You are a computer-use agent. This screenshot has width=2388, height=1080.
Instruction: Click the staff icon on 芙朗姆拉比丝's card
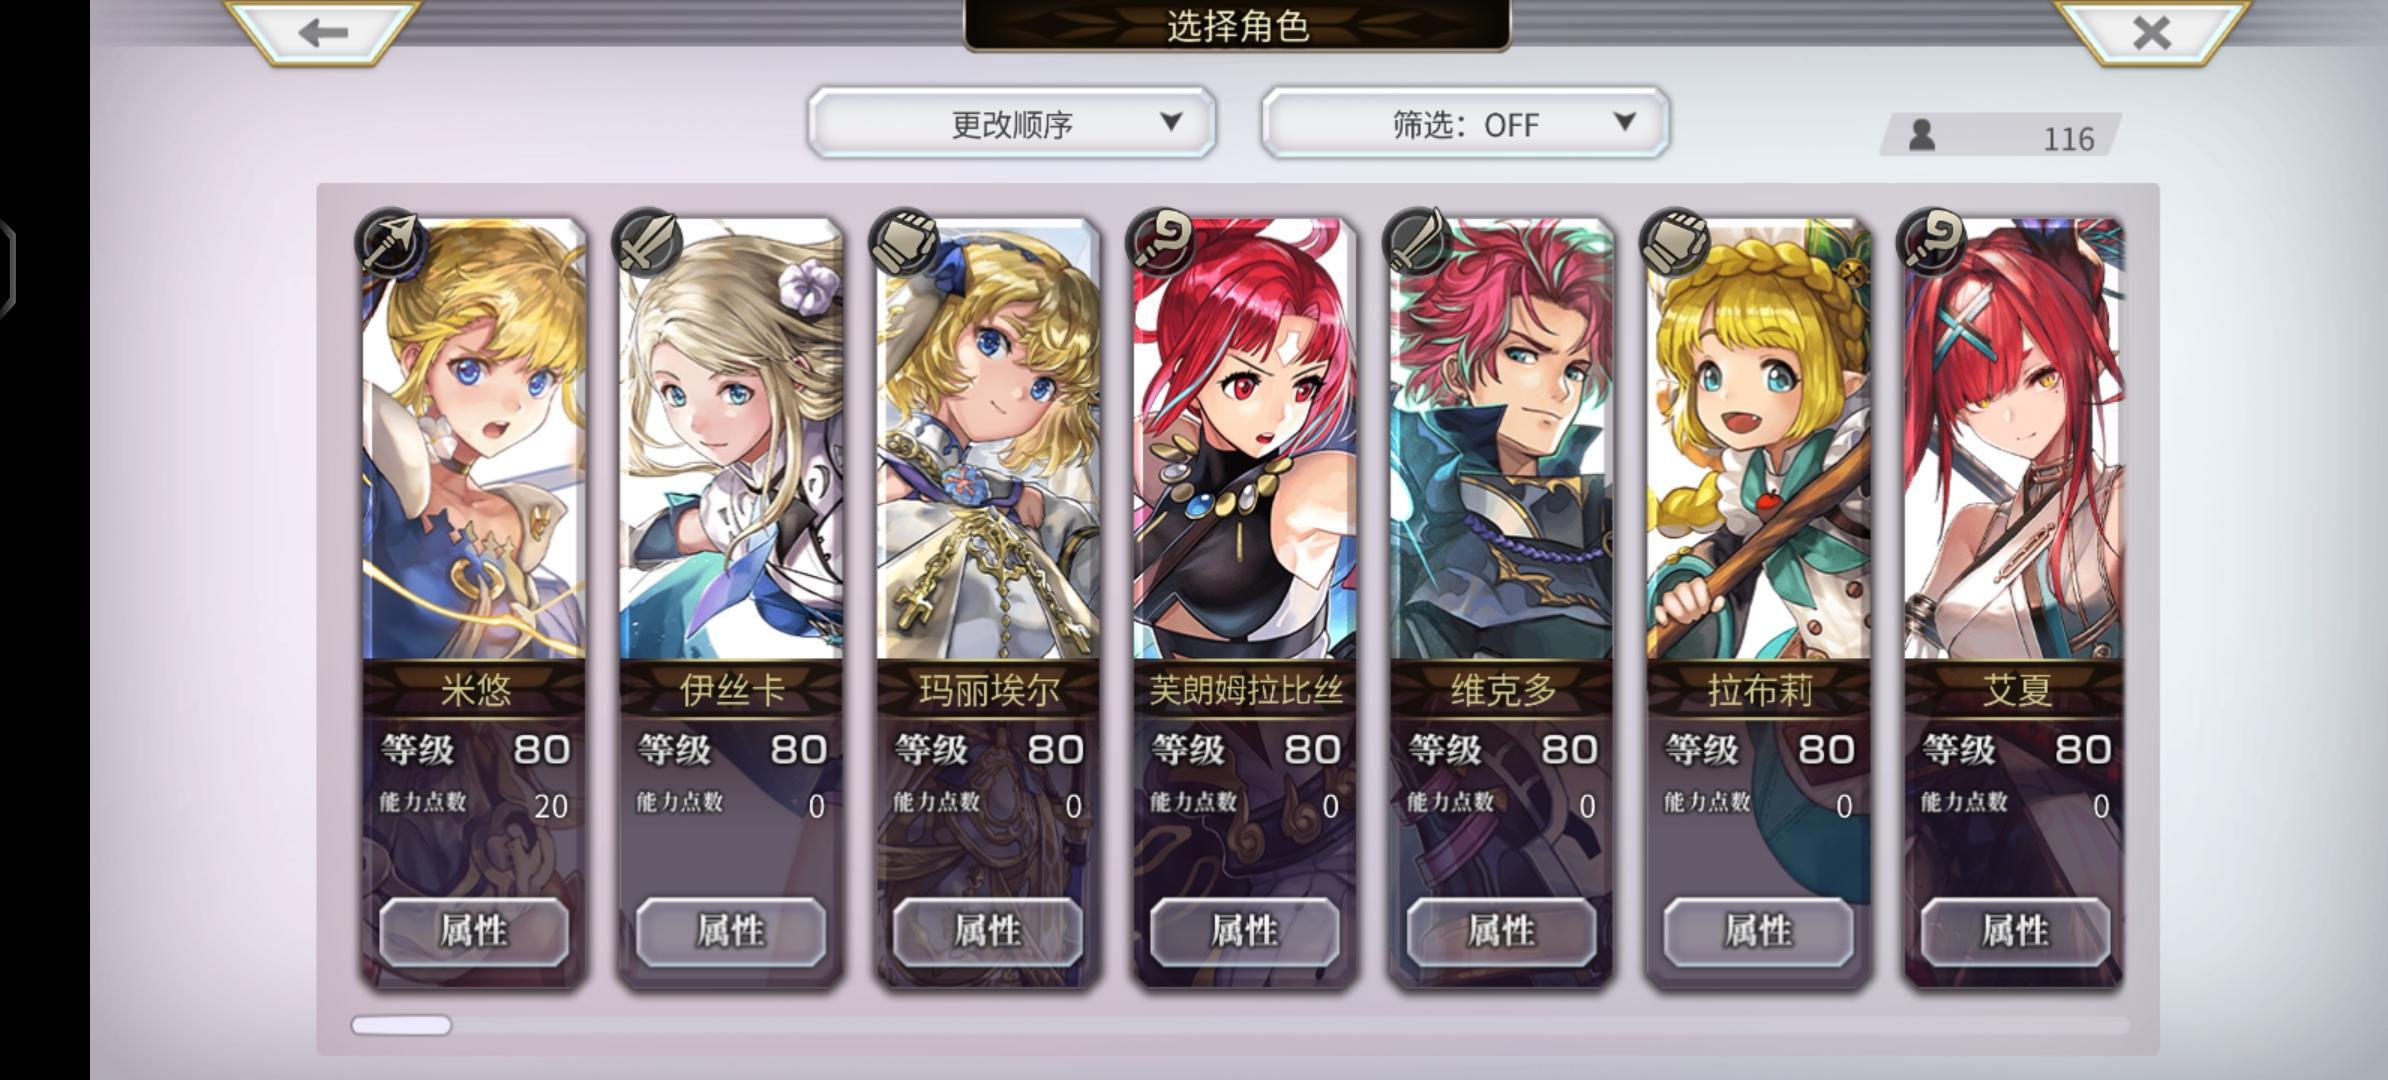(1161, 243)
